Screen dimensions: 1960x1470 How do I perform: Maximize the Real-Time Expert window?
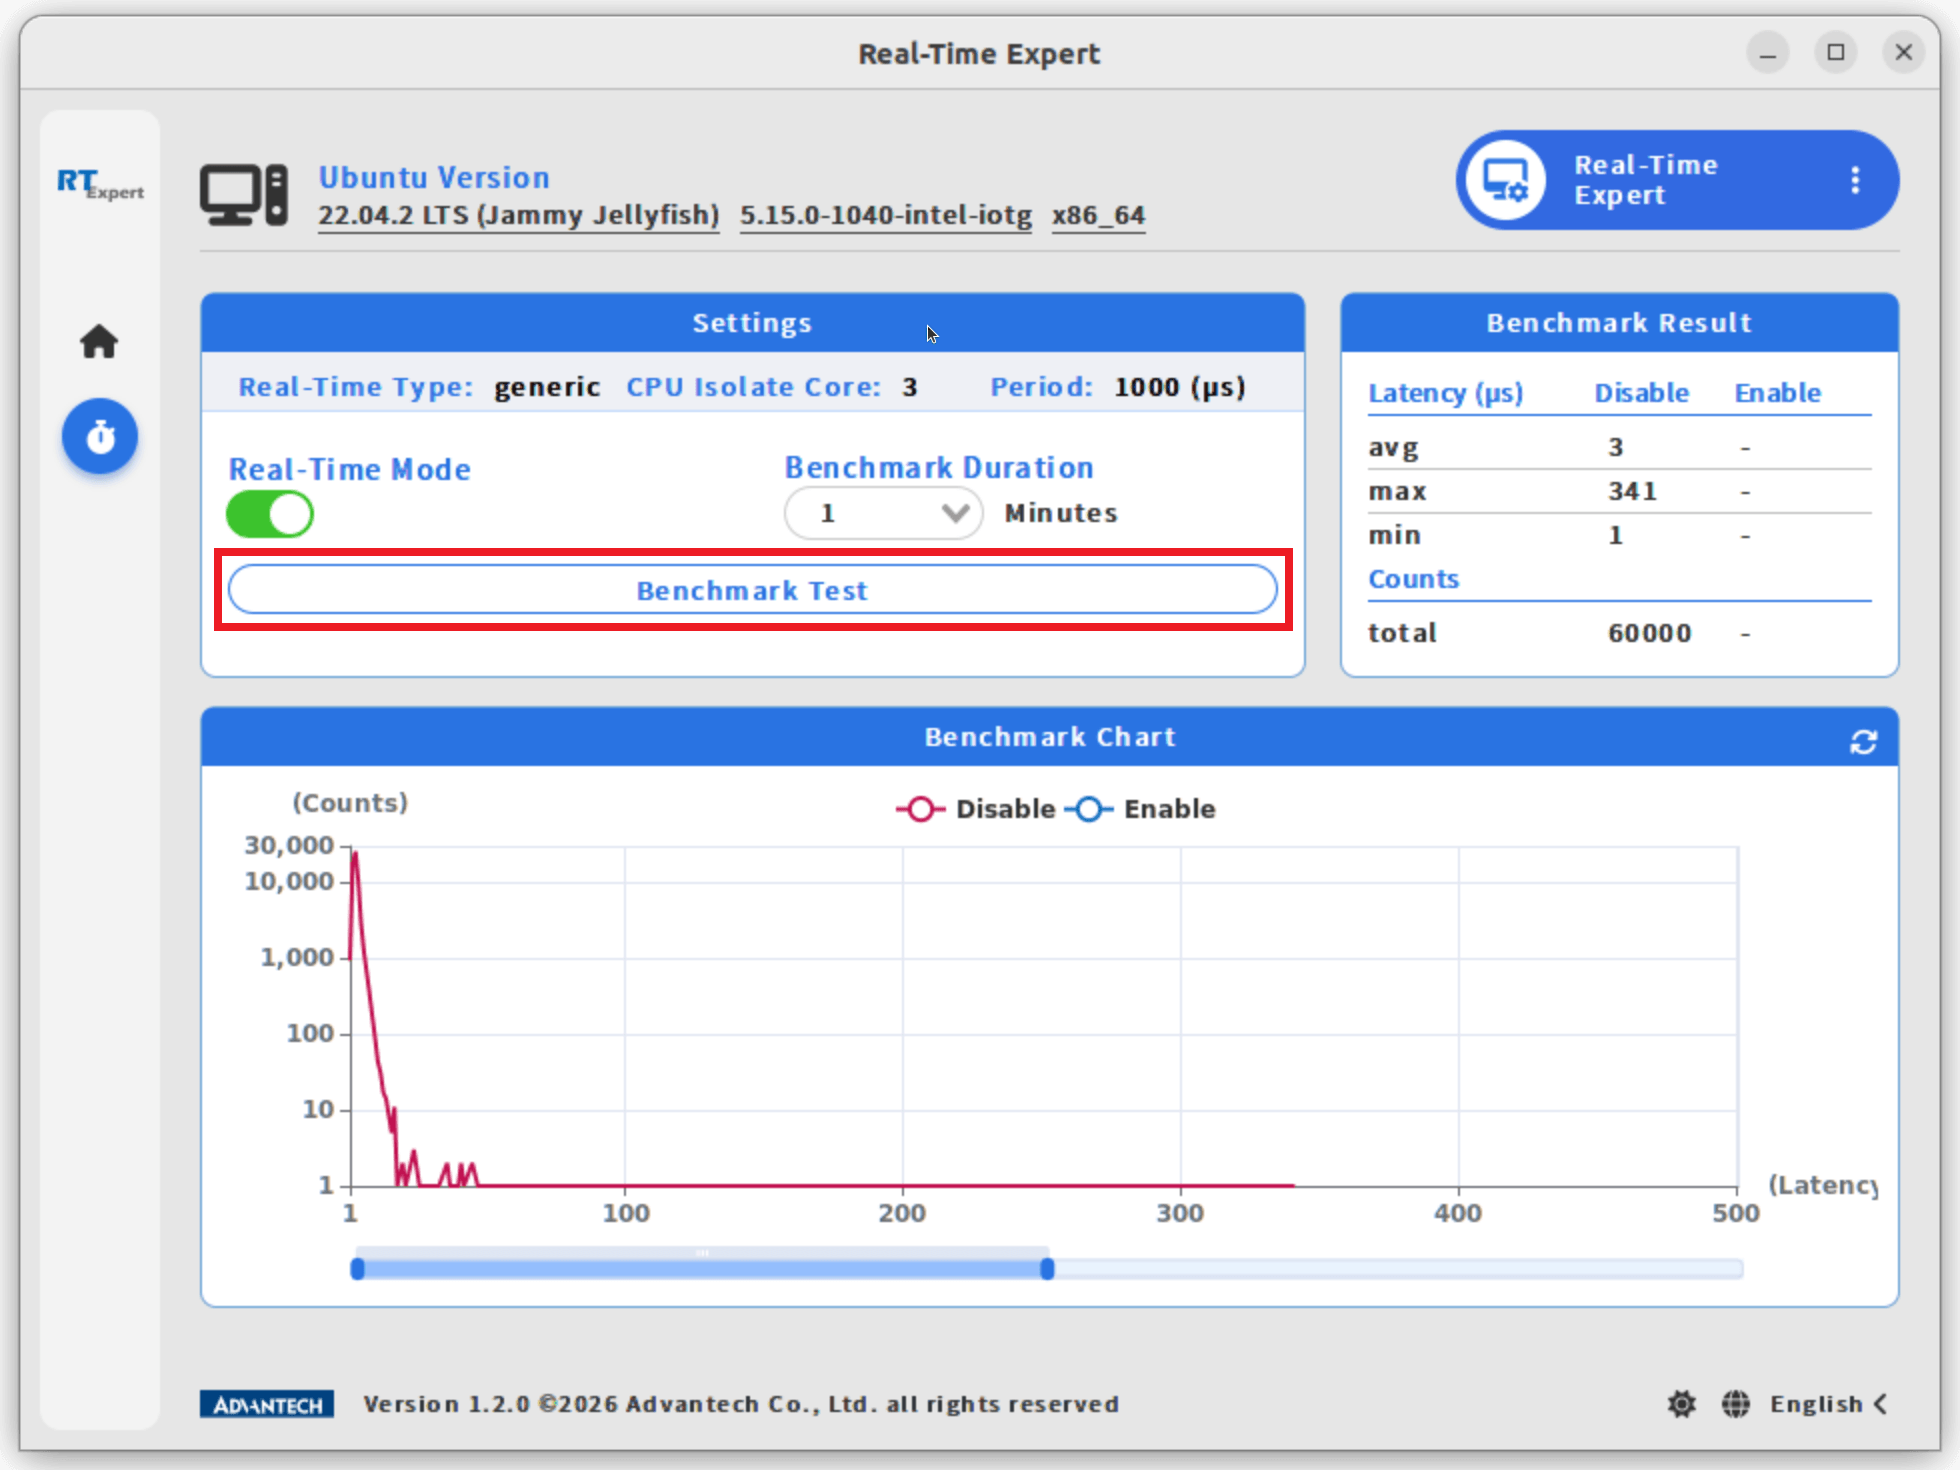tap(1836, 53)
